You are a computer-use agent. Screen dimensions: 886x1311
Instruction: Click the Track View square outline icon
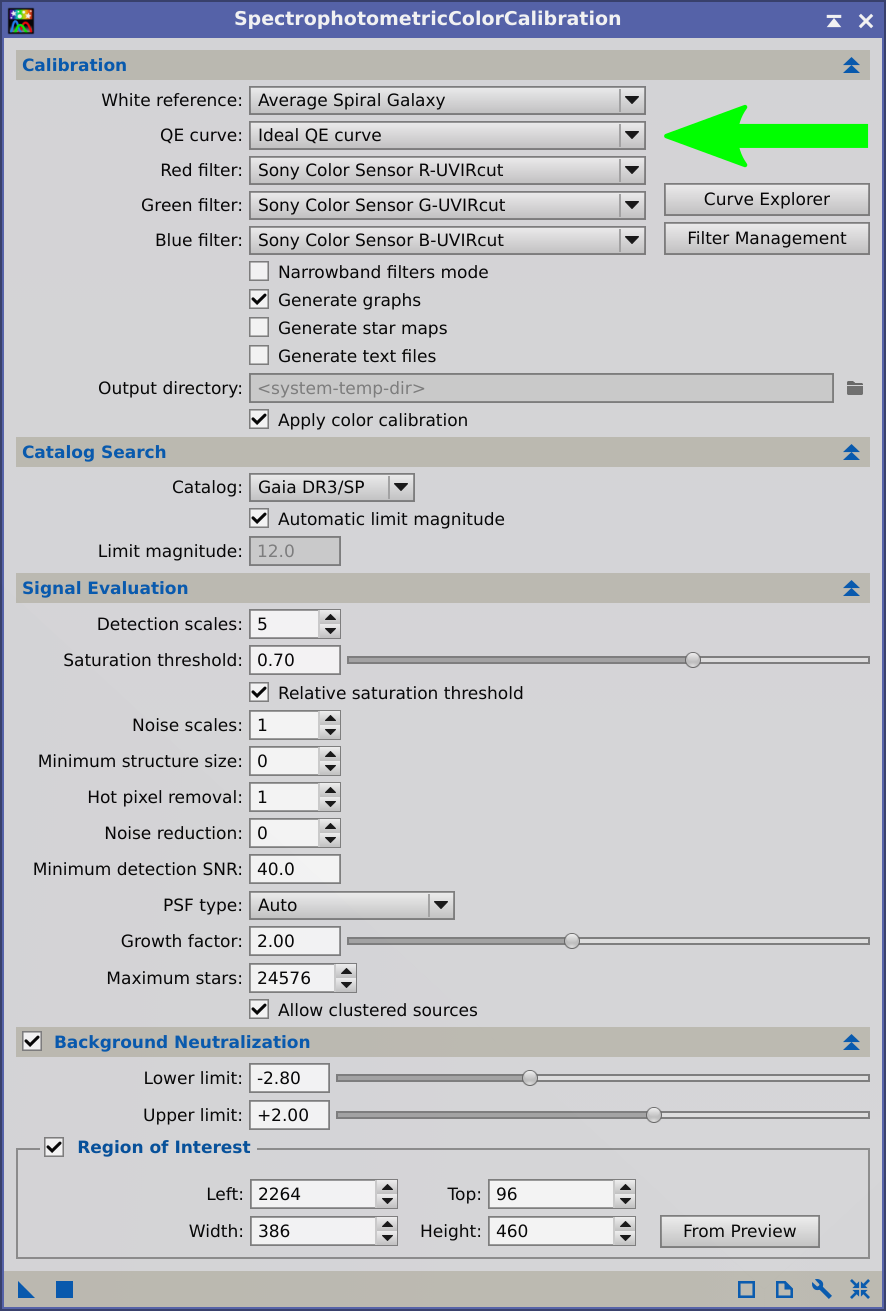(x=746, y=1289)
